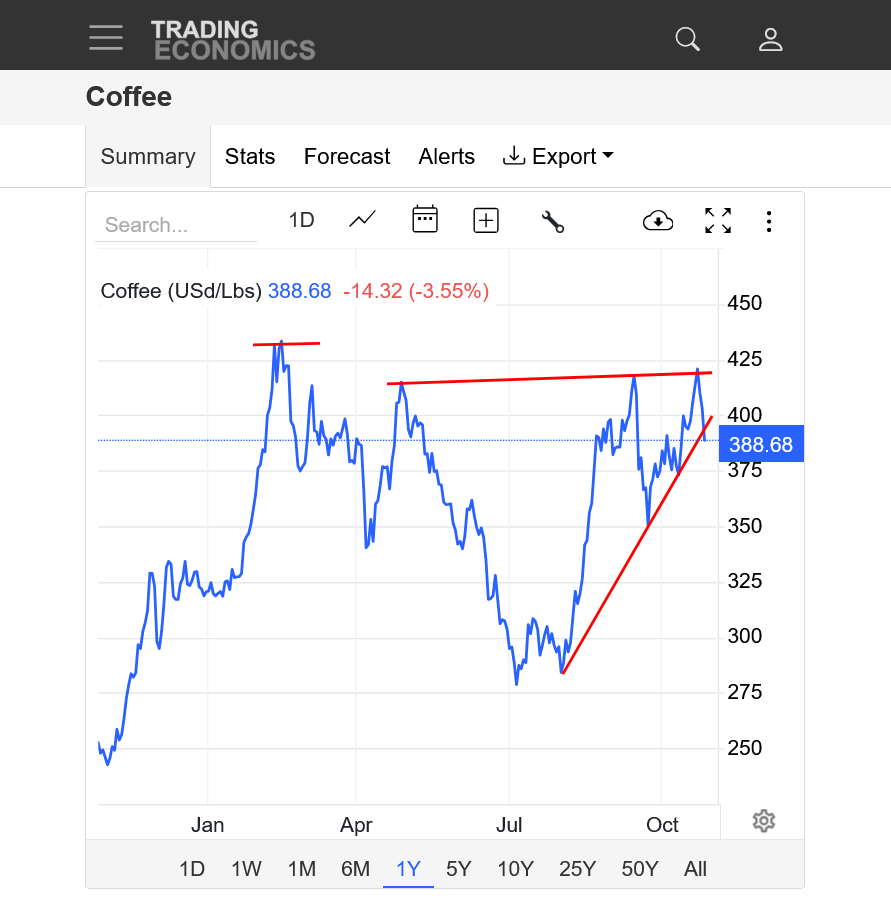Open the Forecast tab
891x901 pixels.
(x=347, y=157)
